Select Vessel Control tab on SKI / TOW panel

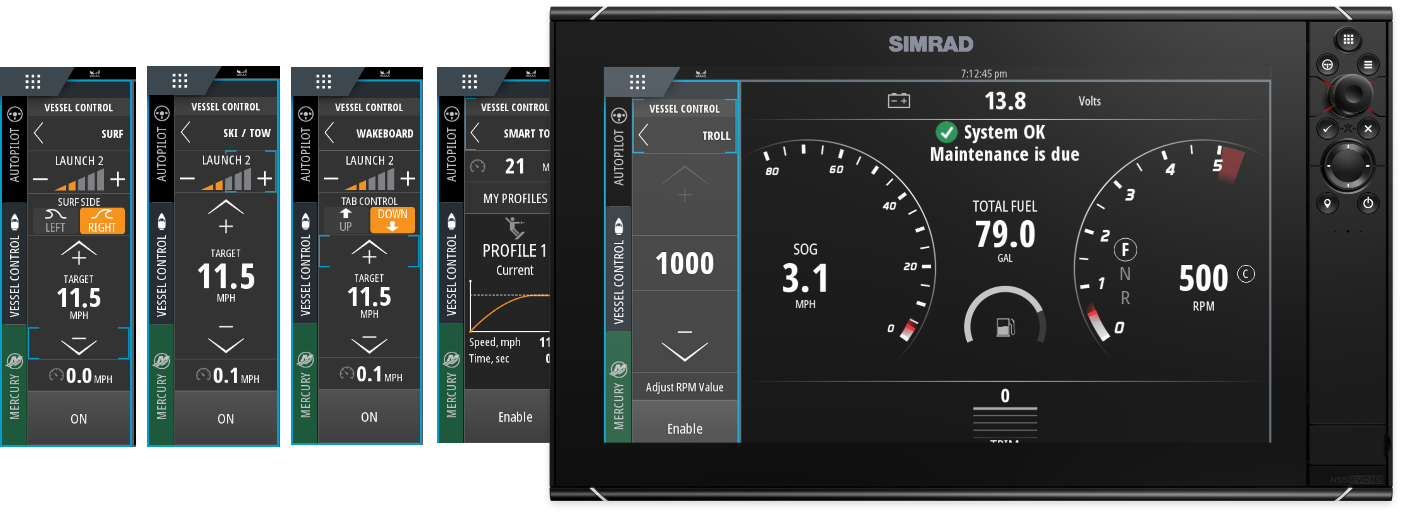pos(161,263)
